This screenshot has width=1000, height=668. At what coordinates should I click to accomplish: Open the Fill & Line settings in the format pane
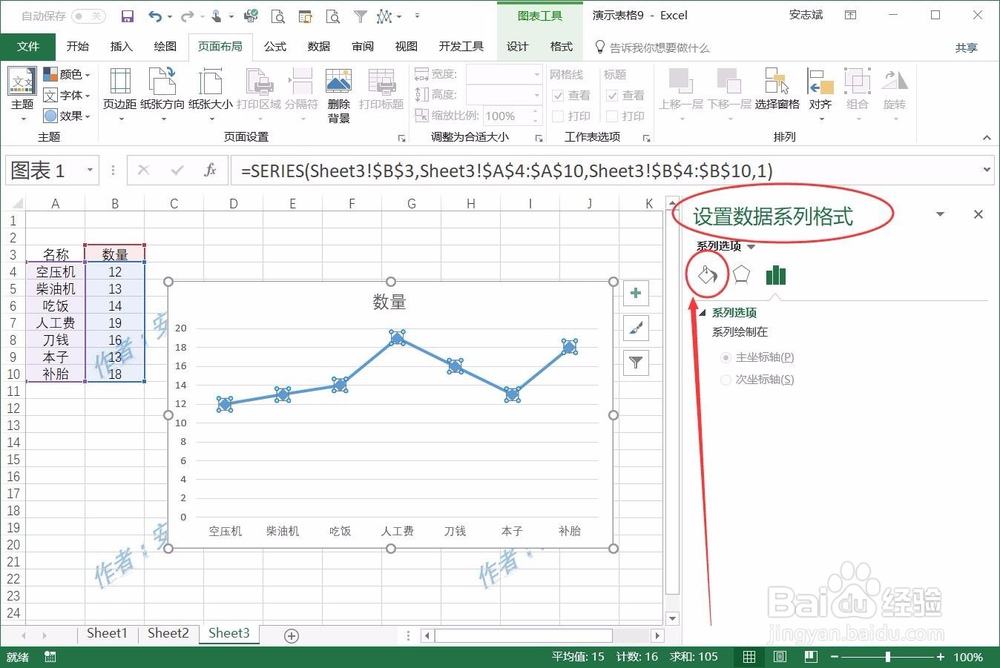(x=706, y=275)
